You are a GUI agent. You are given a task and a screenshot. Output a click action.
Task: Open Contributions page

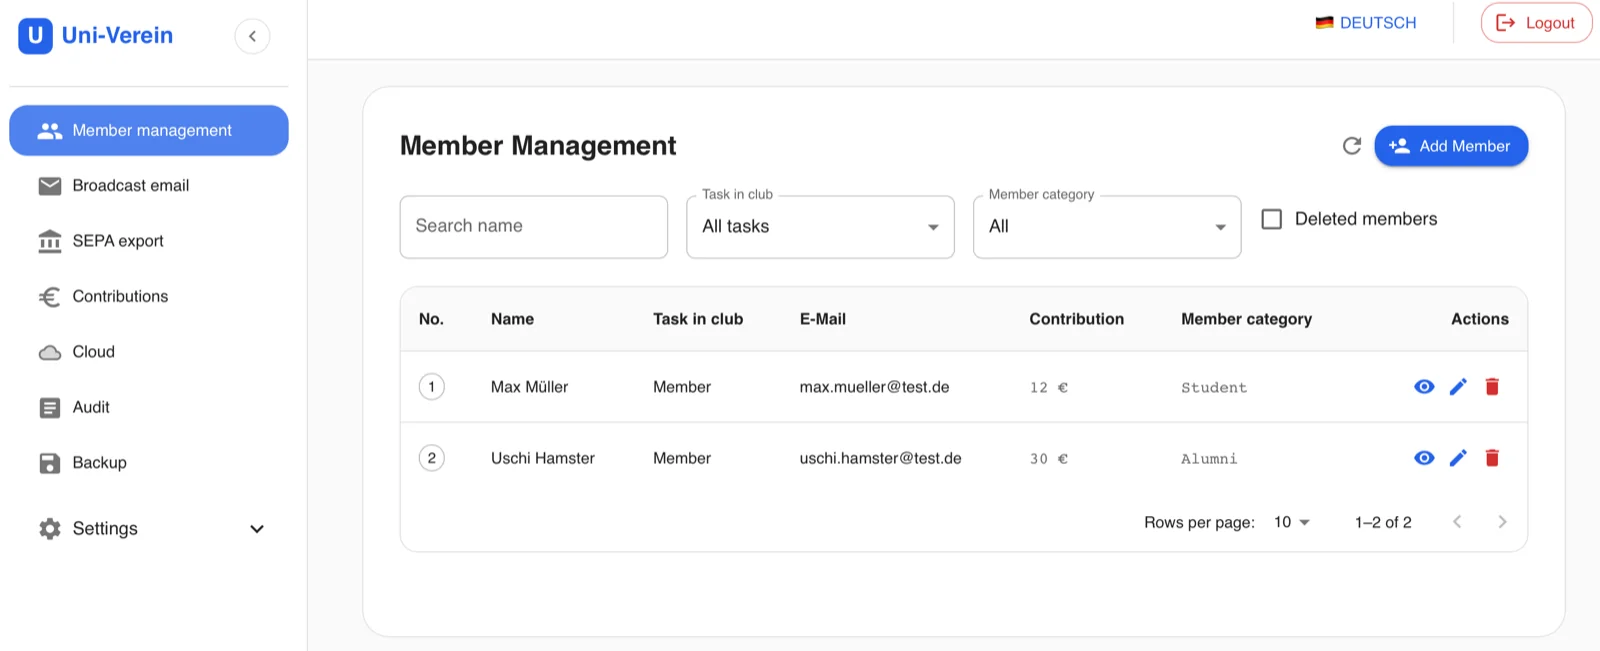point(149,297)
